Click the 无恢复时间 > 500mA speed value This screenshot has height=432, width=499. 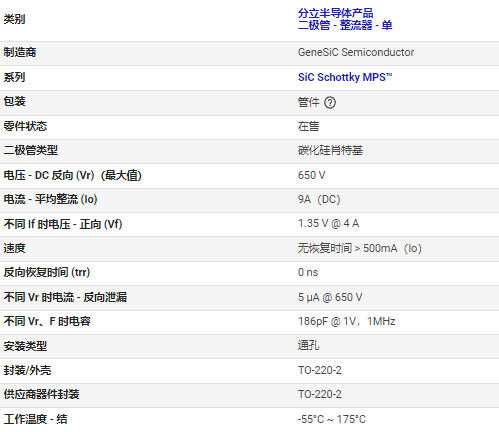[360, 248]
